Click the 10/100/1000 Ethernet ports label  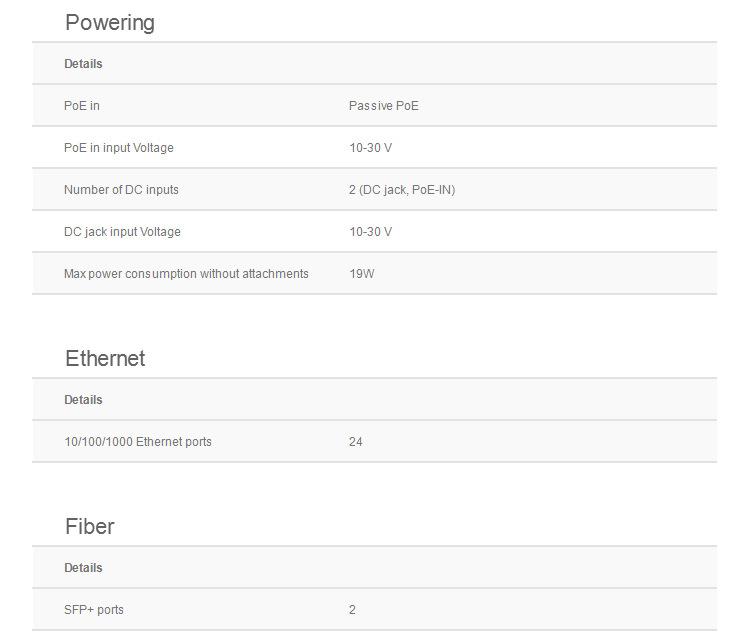(138, 441)
